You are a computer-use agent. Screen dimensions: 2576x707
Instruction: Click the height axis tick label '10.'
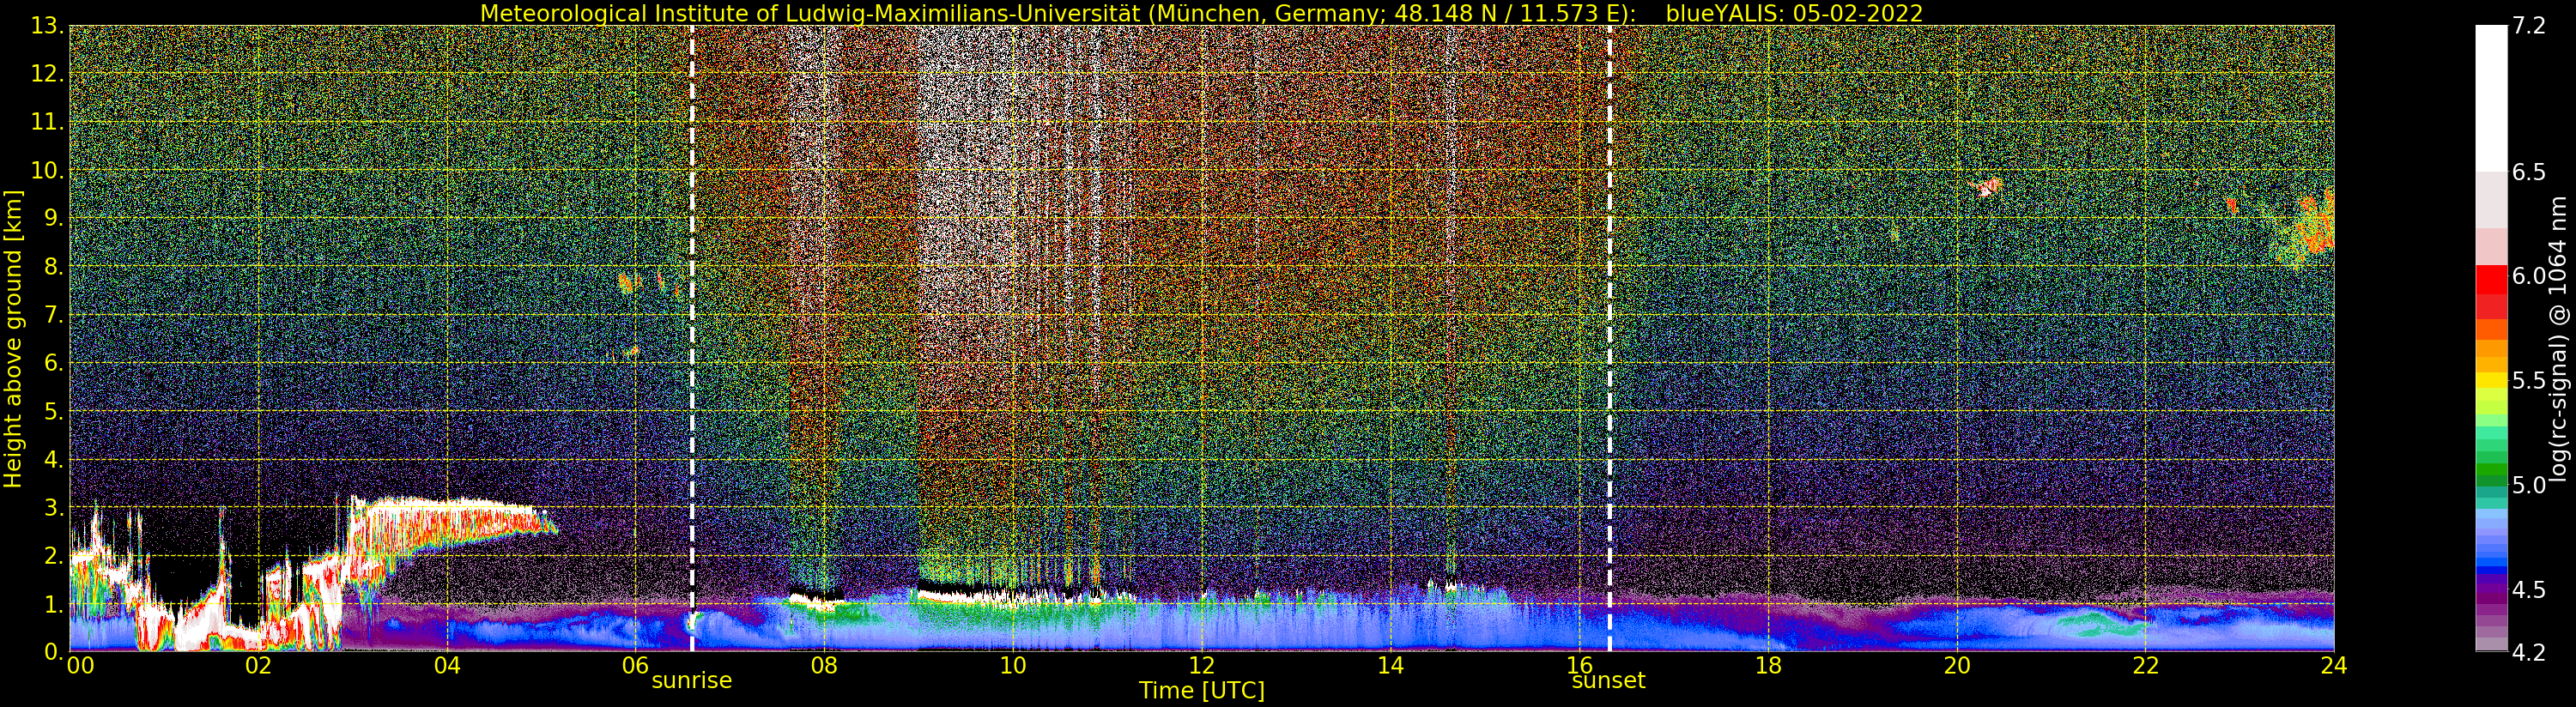coord(47,170)
